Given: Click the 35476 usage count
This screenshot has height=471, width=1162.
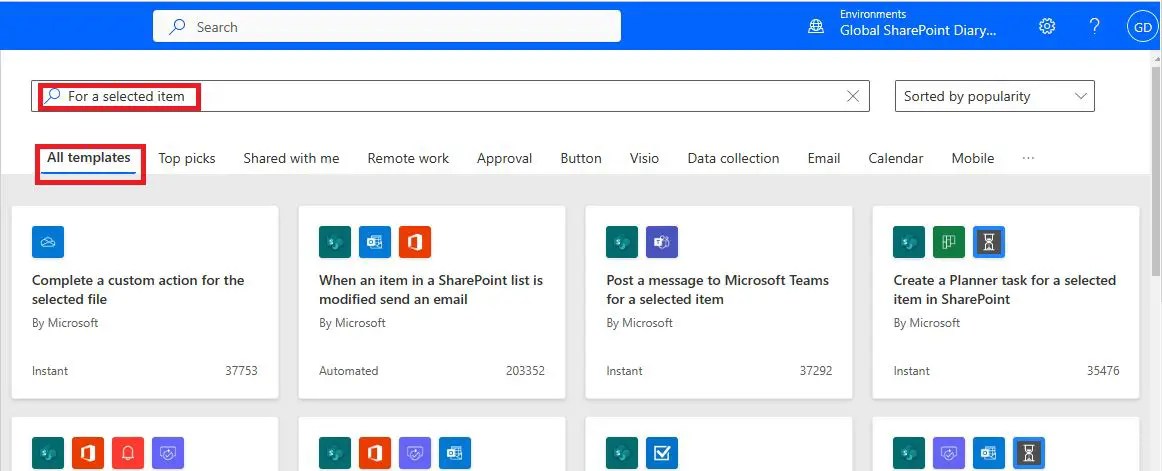Looking at the screenshot, I should [x=1103, y=371].
